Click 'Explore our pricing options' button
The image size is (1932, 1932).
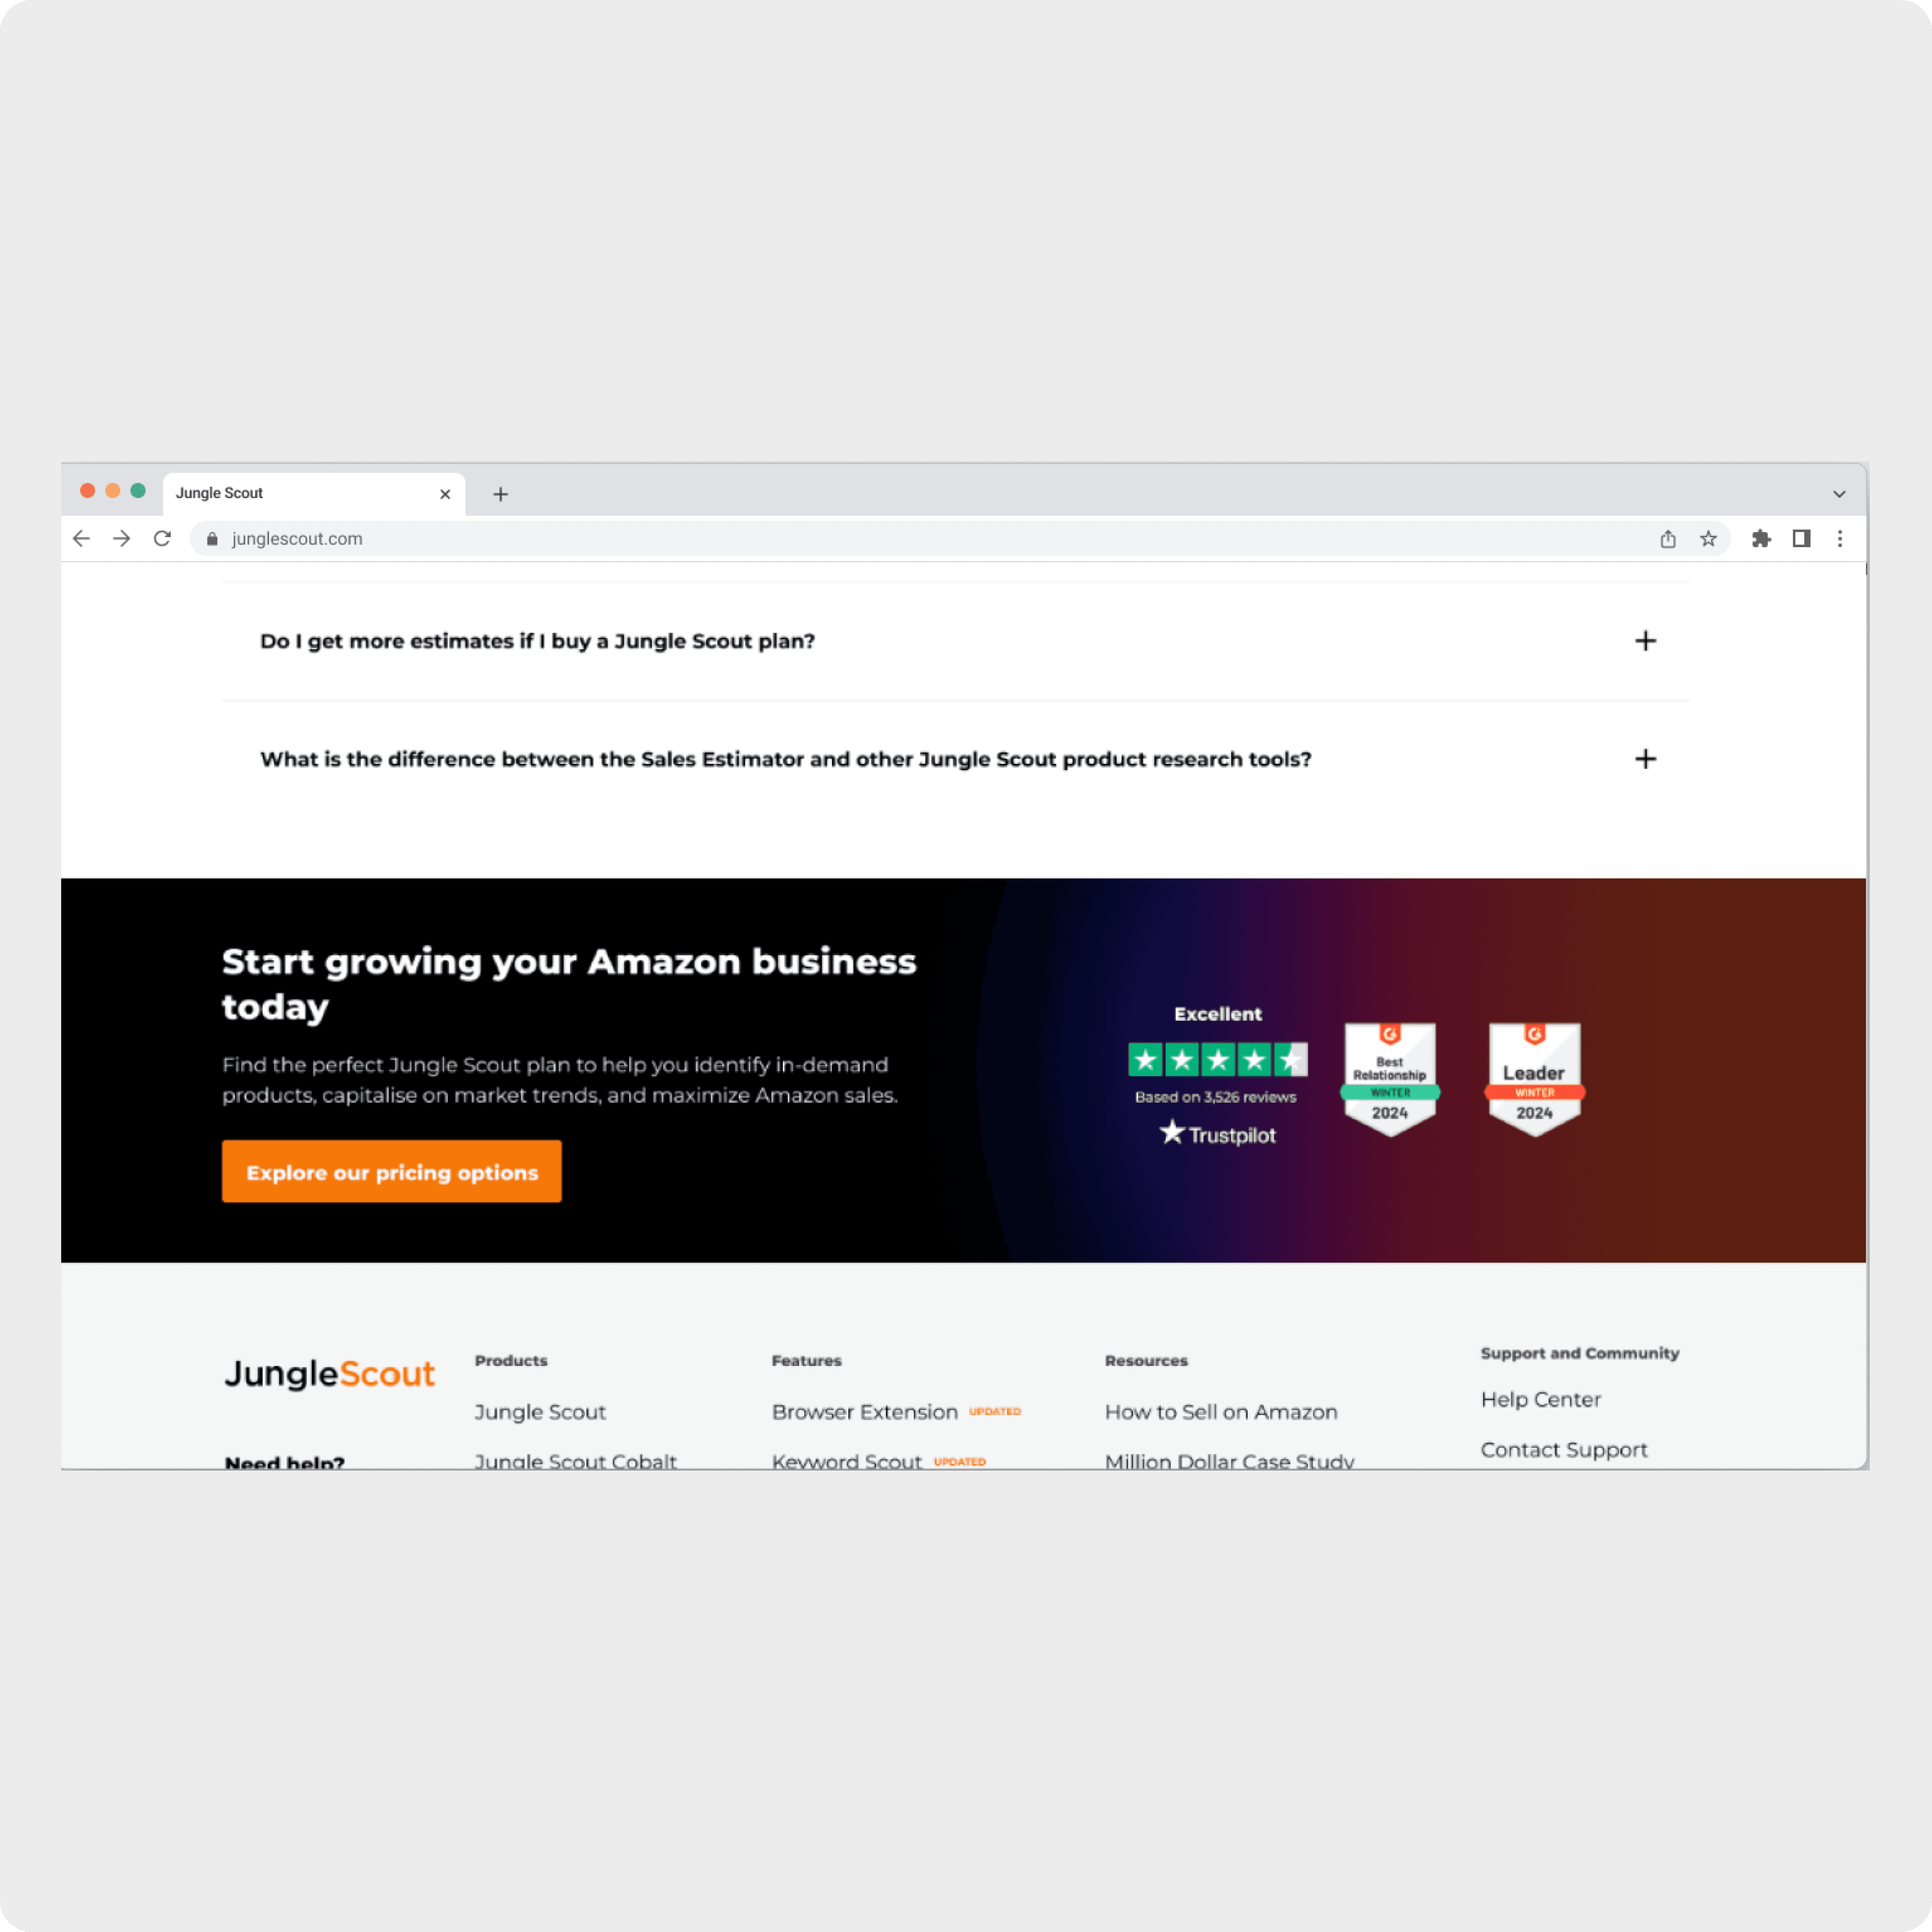(392, 1172)
